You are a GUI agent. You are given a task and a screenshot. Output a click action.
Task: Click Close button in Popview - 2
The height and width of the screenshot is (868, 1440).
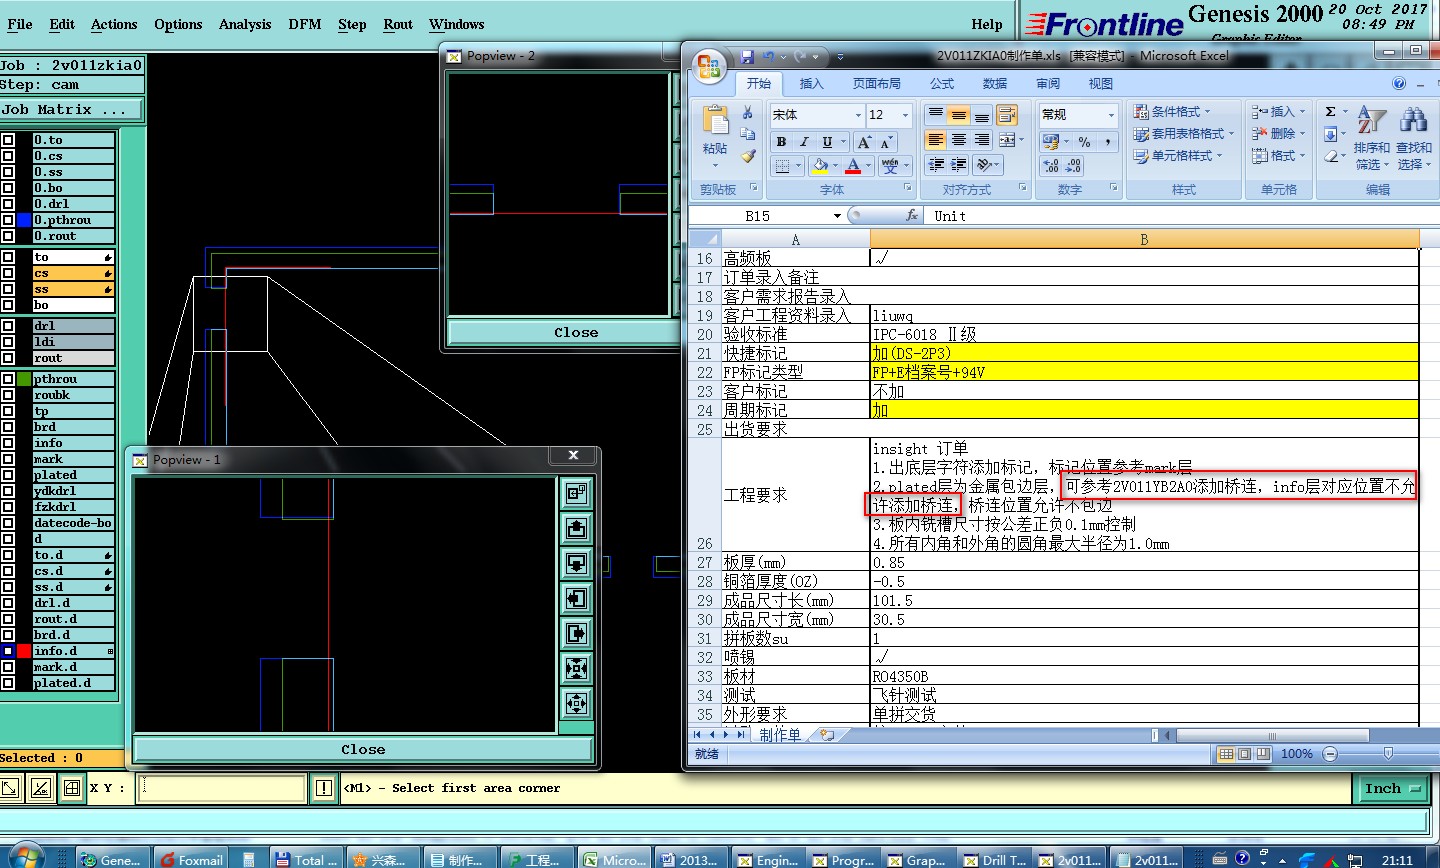coord(576,332)
